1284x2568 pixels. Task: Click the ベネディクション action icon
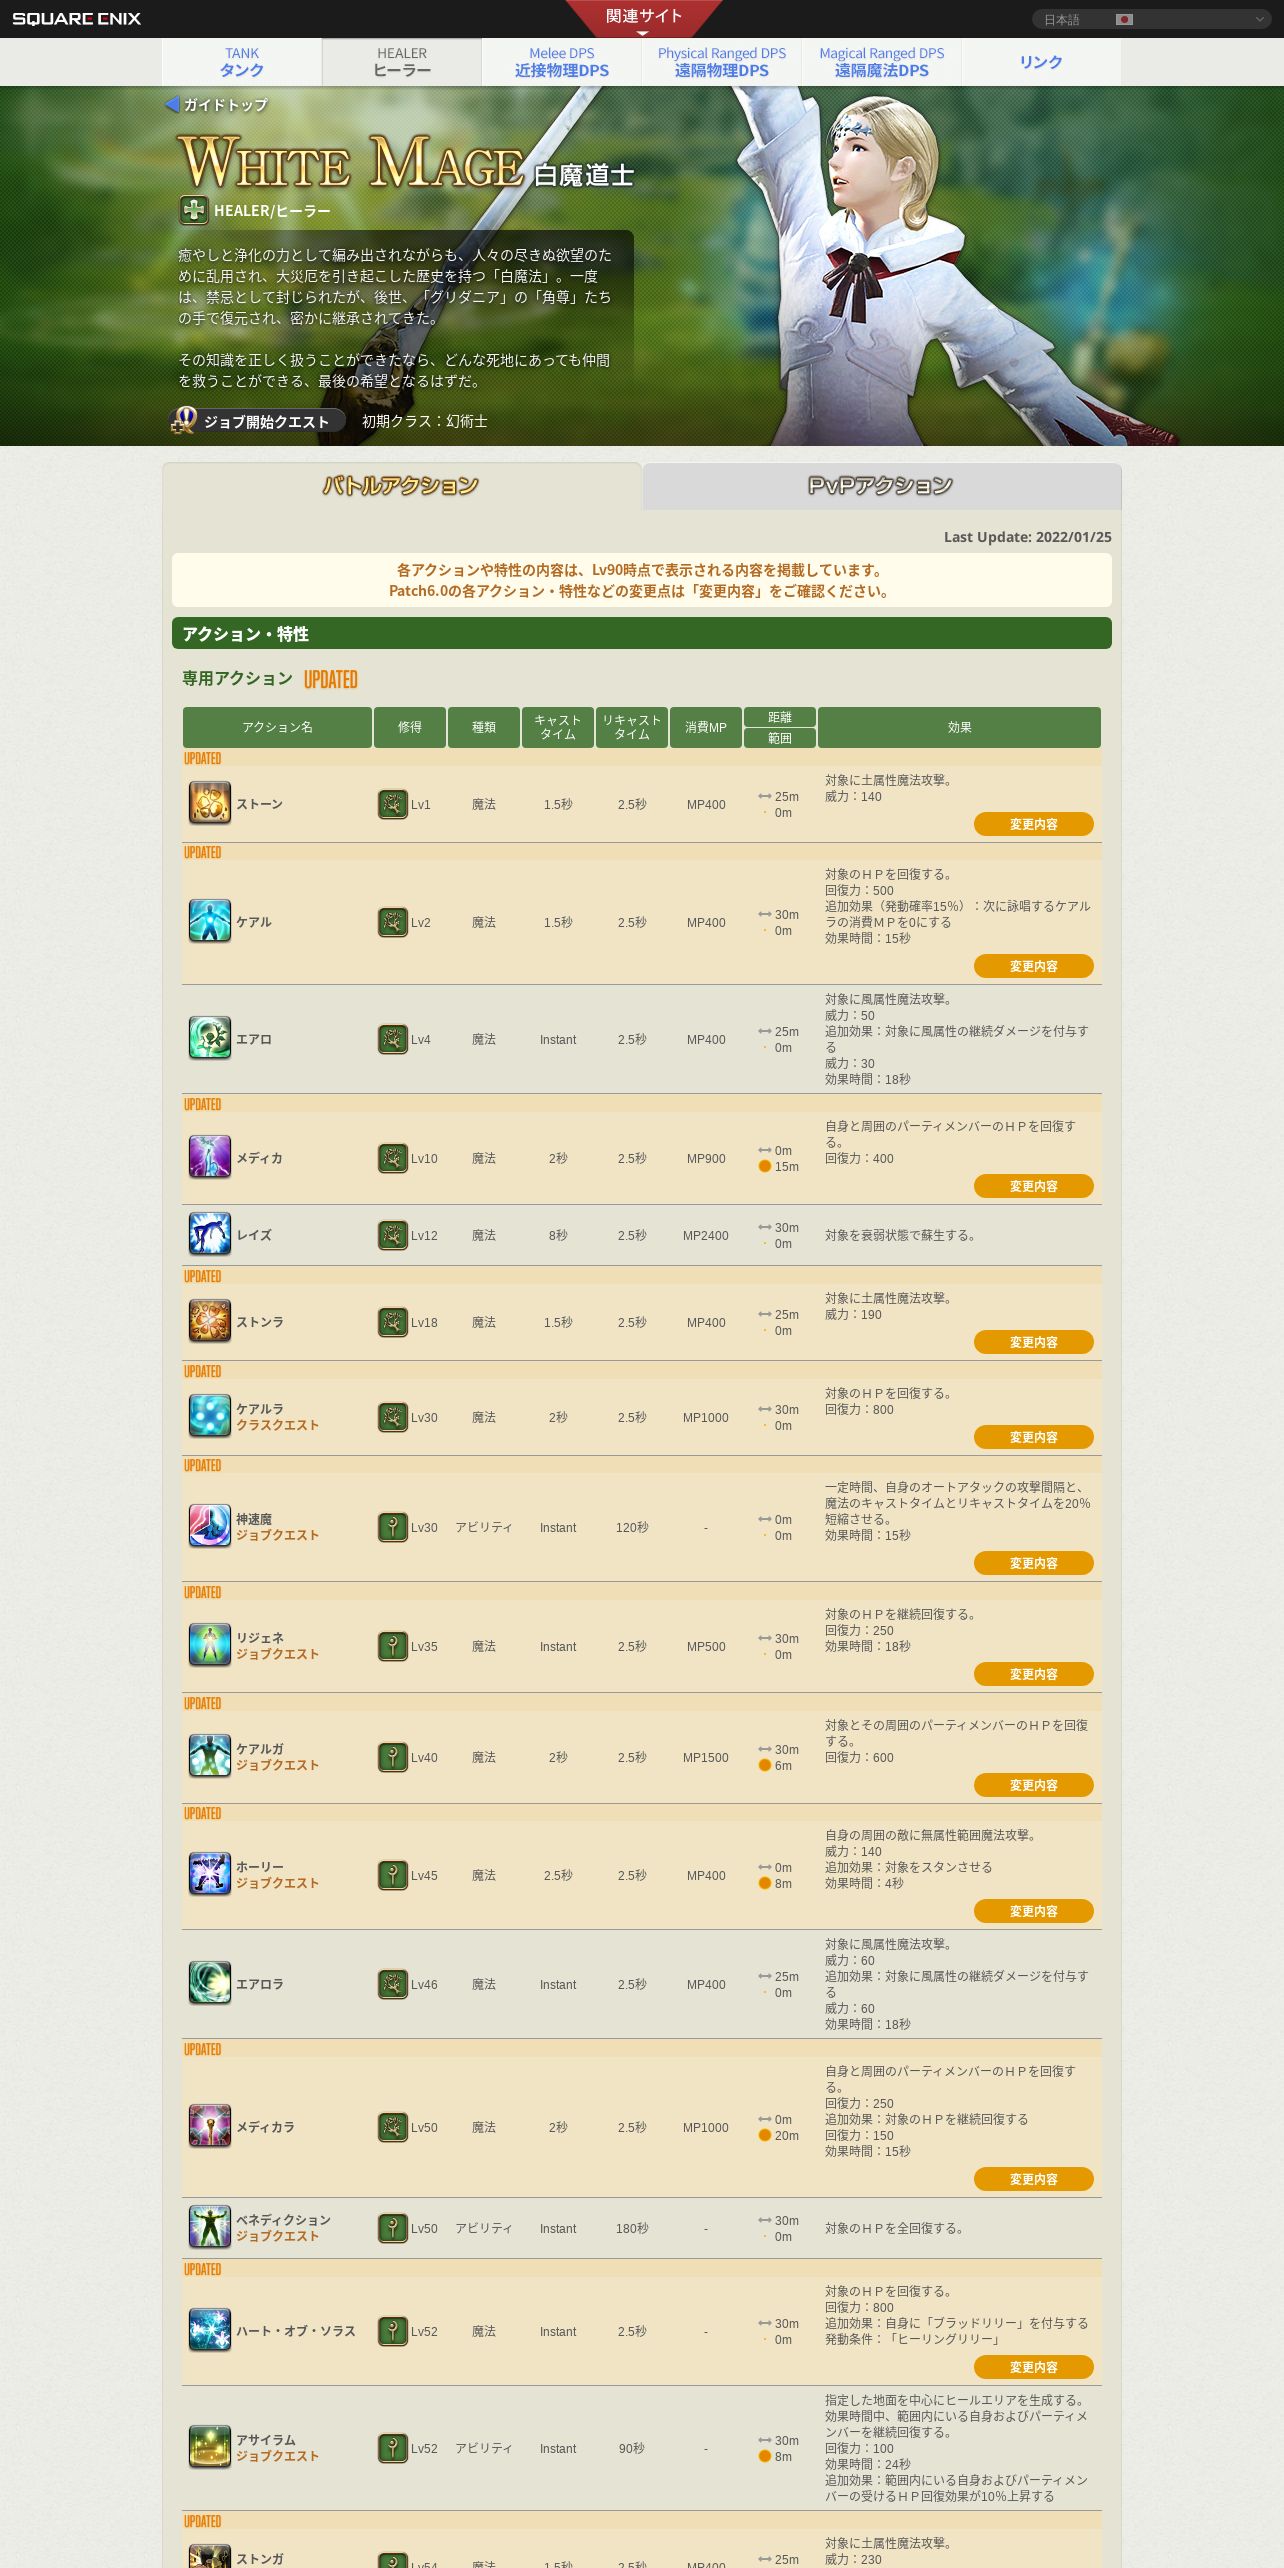[x=209, y=2228]
